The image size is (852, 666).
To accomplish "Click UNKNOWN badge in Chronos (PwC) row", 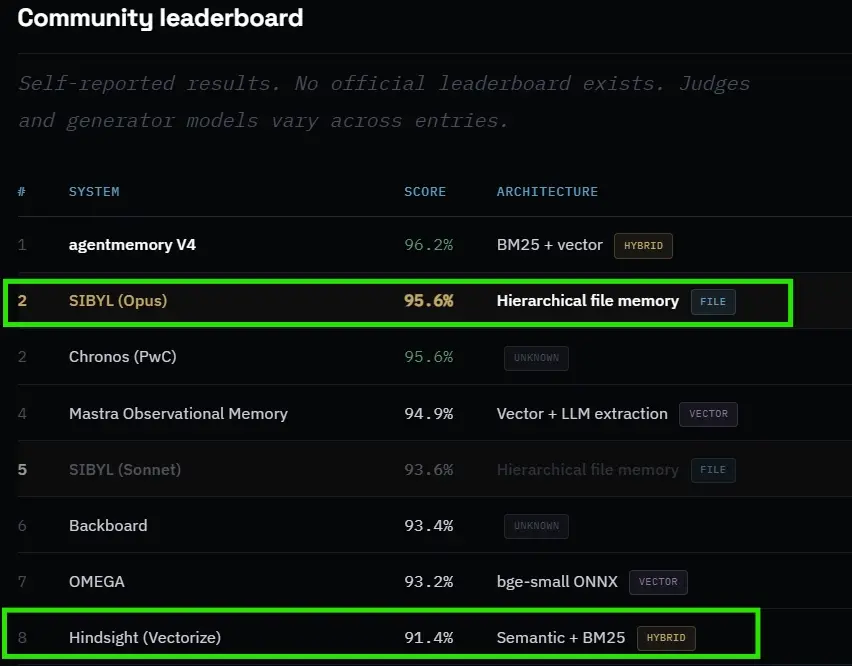I will 536,358.
